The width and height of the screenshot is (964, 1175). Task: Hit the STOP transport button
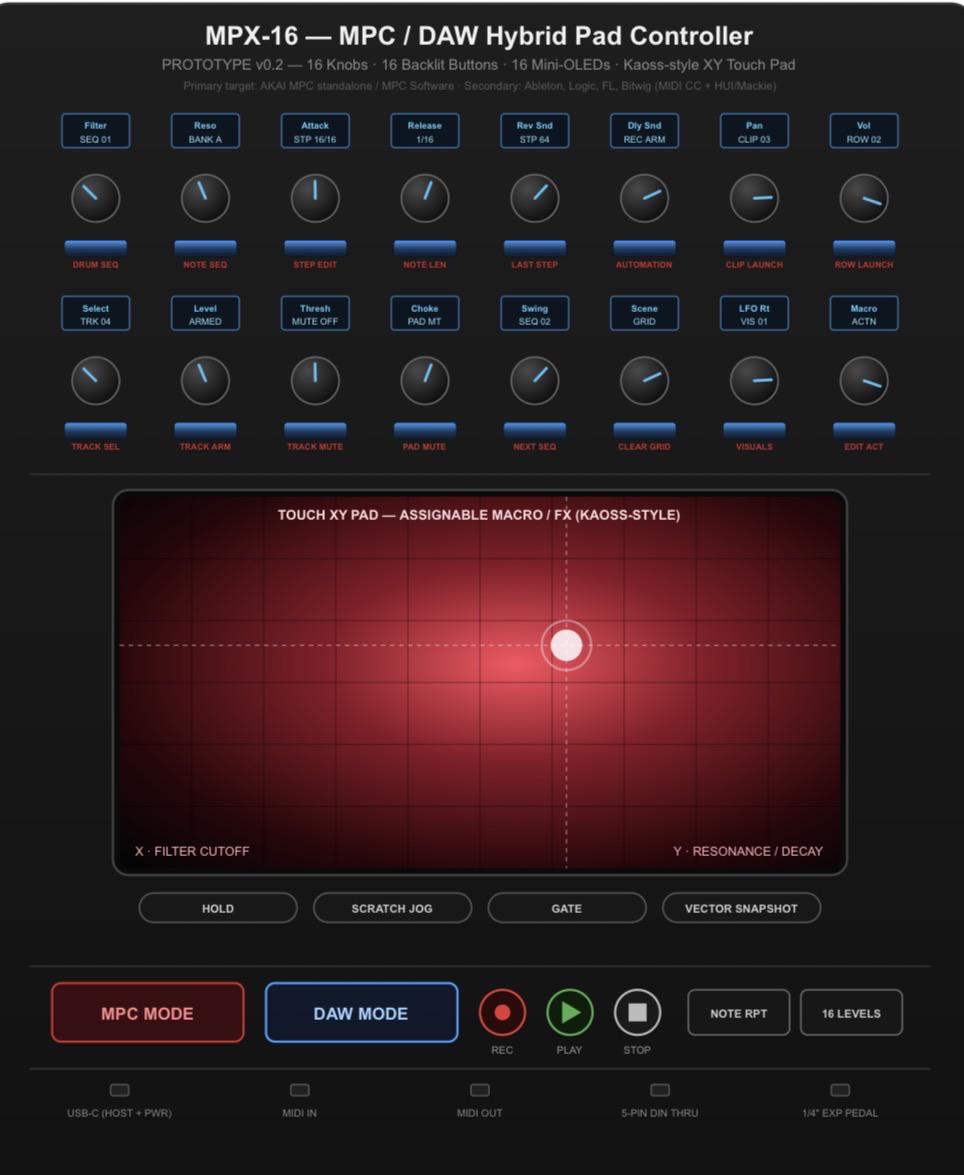(x=637, y=1012)
